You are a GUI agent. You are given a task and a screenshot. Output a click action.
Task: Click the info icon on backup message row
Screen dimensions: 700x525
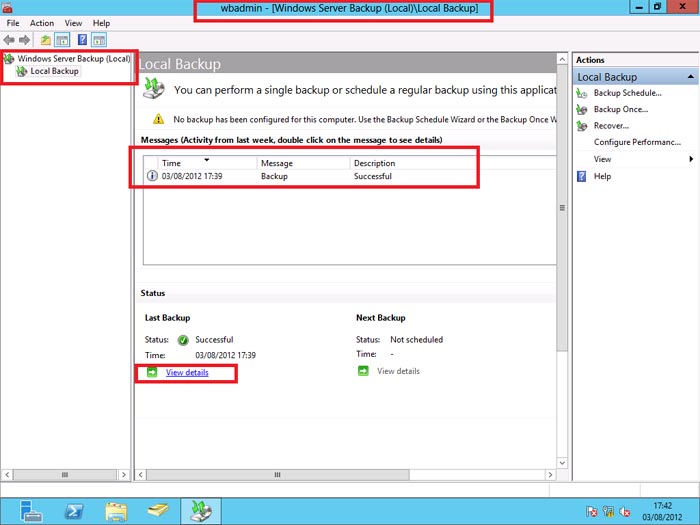pos(152,176)
